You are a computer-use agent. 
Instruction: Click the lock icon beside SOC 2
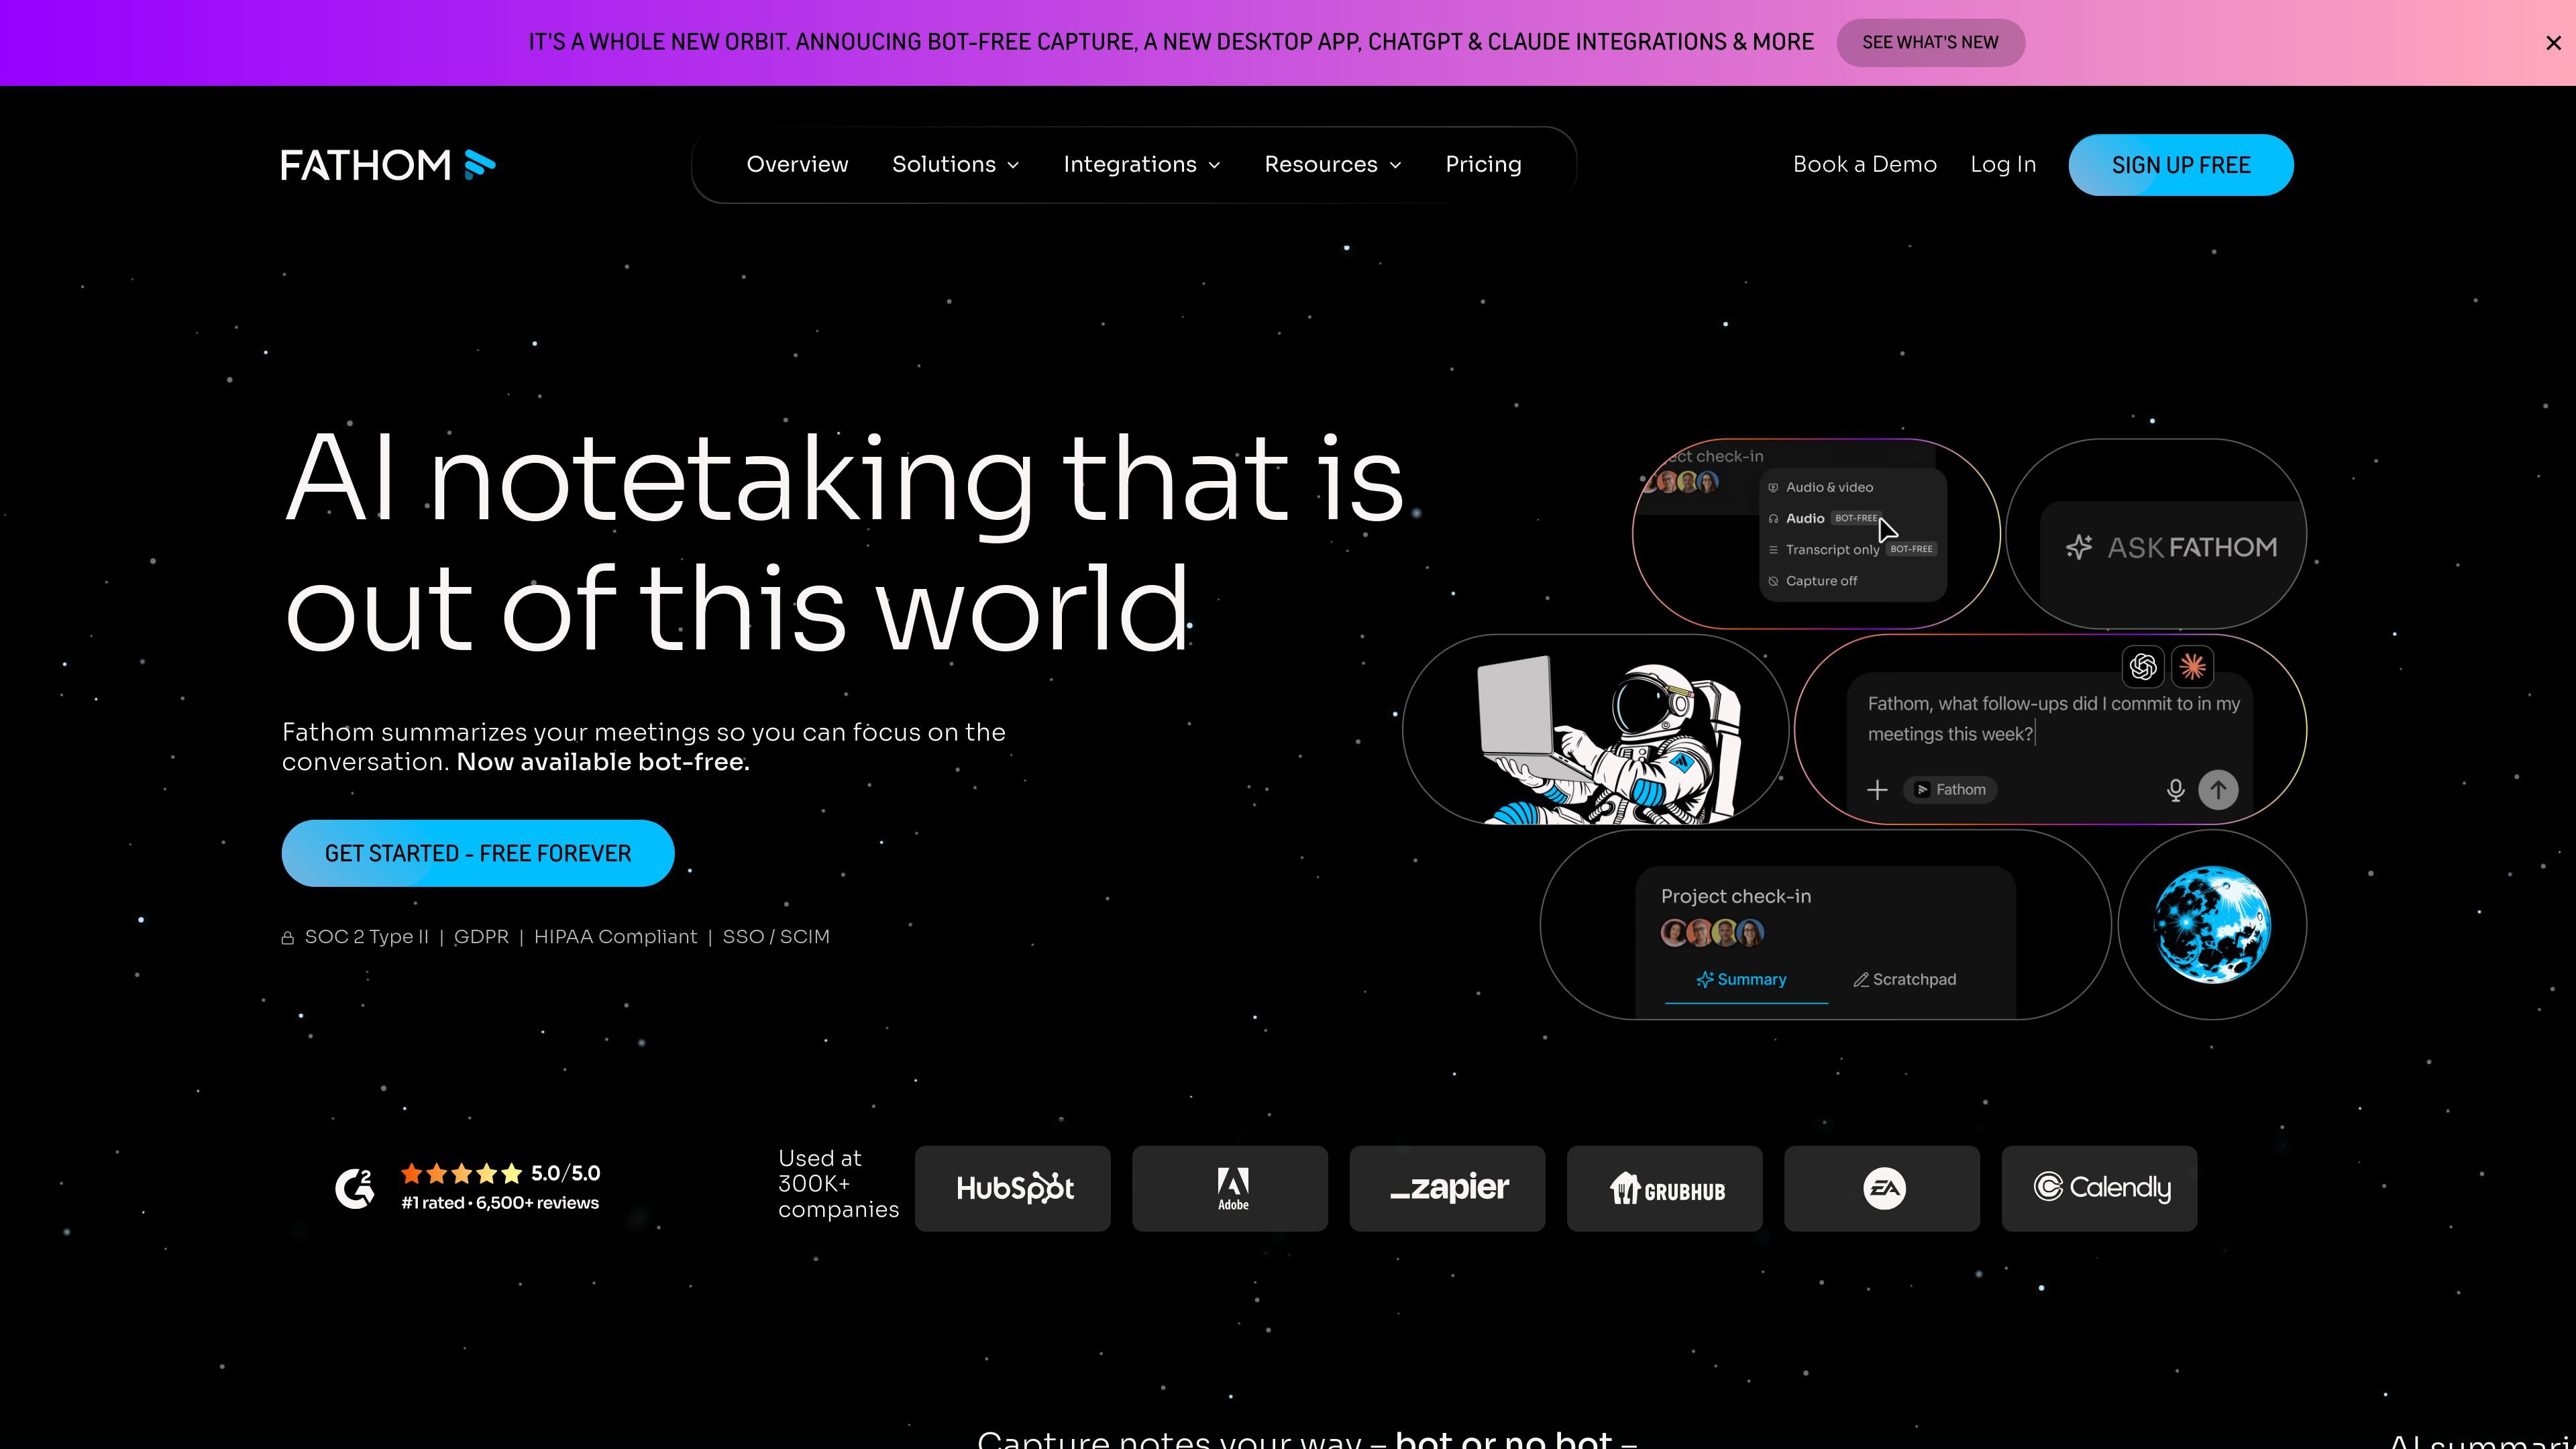coord(288,938)
